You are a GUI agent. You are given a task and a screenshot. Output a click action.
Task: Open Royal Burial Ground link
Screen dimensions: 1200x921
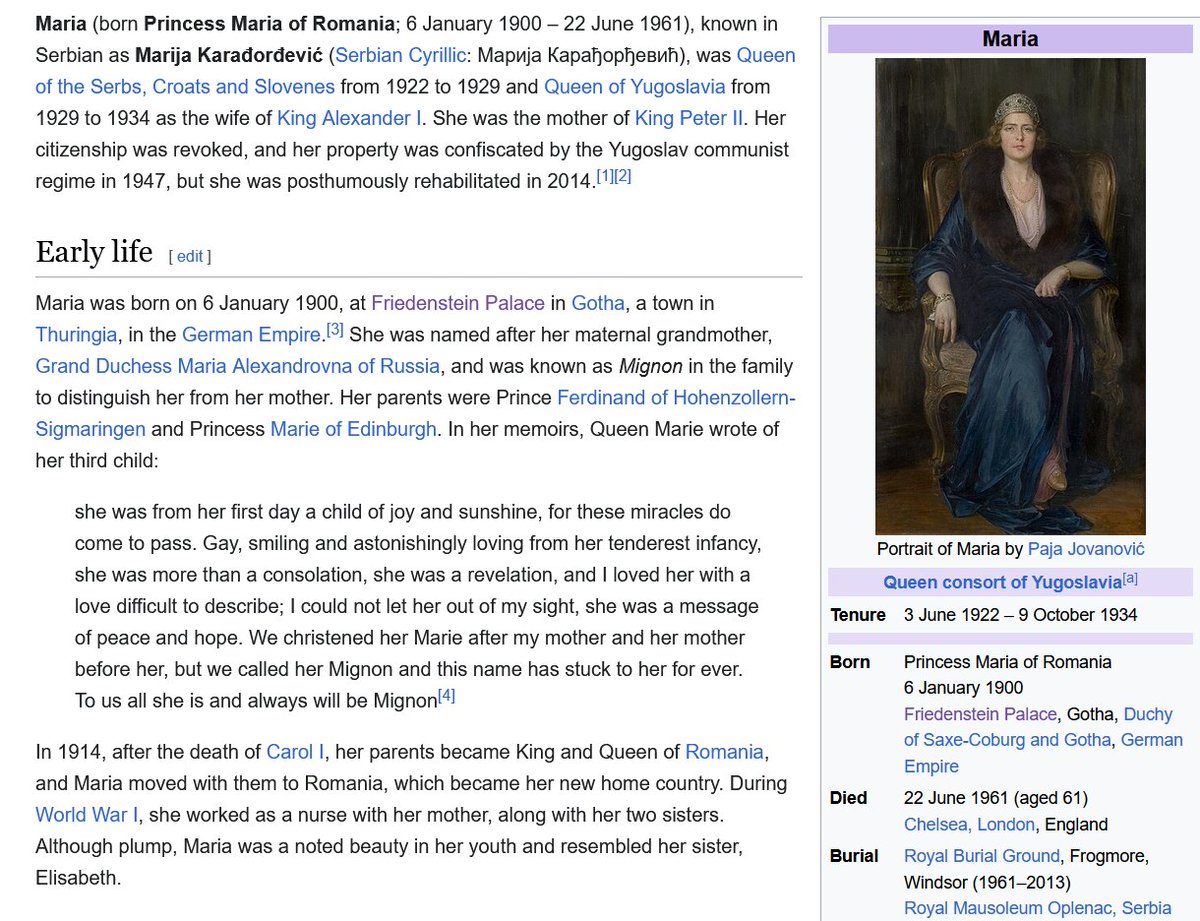pos(981,856)
